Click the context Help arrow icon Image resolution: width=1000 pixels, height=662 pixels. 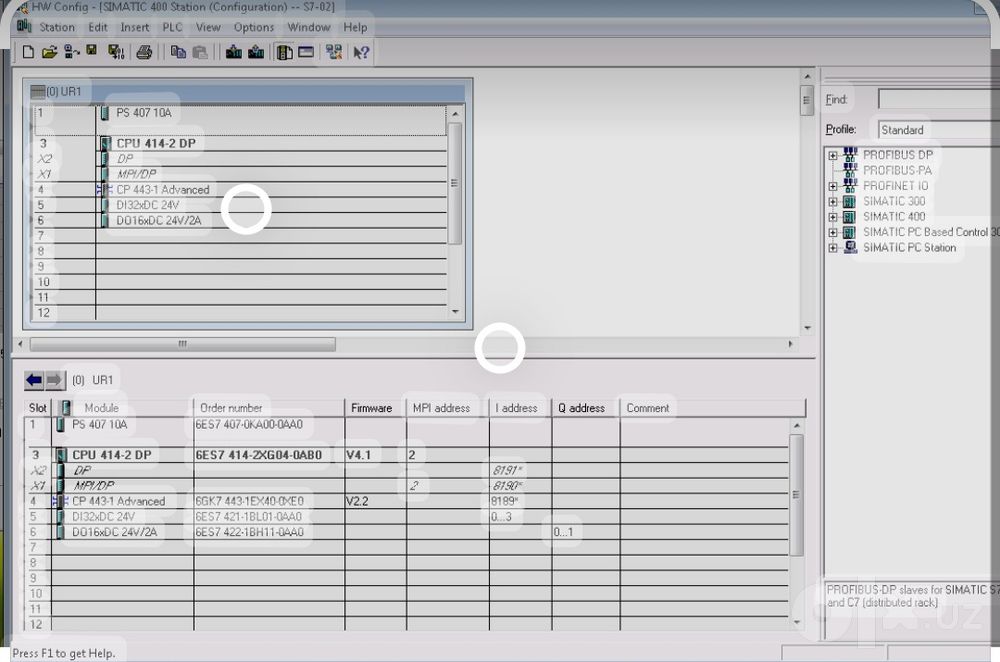tap(361, 52)
